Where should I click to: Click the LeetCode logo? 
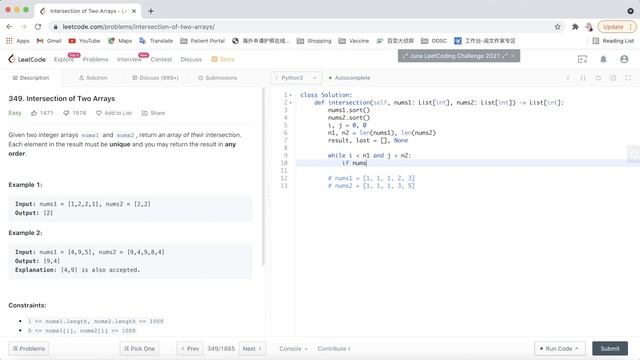27,59
